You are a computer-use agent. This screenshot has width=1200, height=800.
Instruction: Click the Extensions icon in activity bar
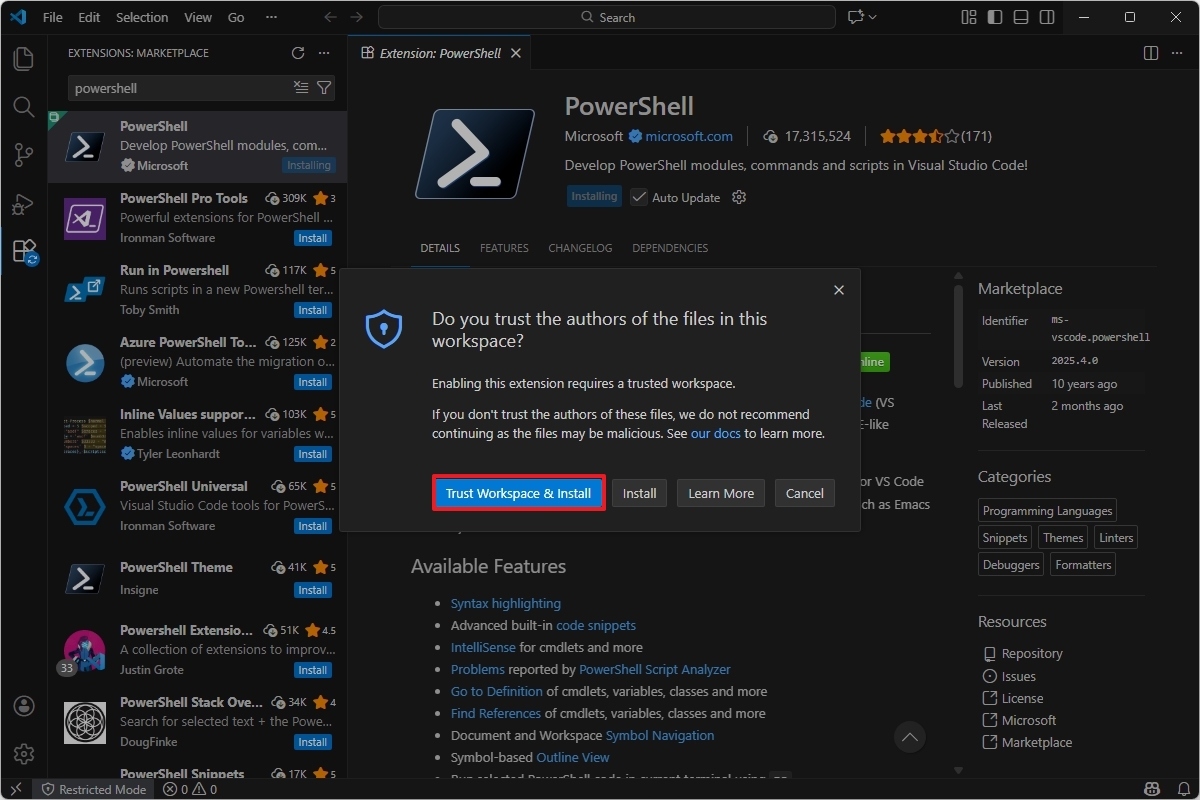click(x=24, y=251)
